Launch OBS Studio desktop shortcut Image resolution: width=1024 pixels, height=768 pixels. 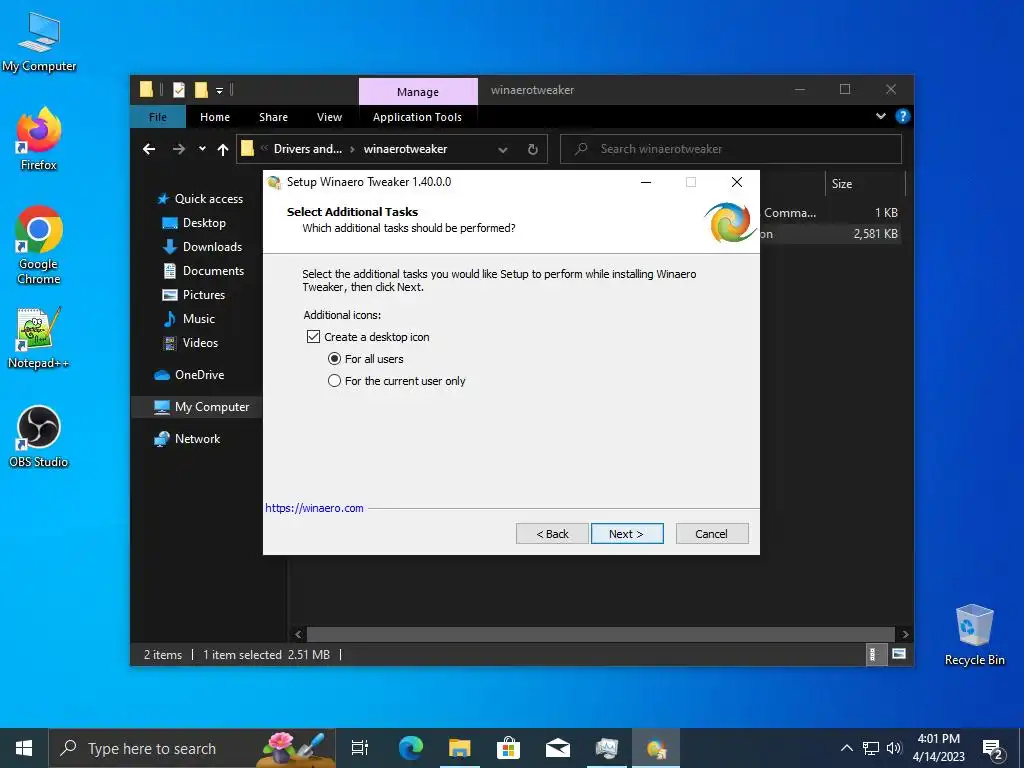click(39, 437)
